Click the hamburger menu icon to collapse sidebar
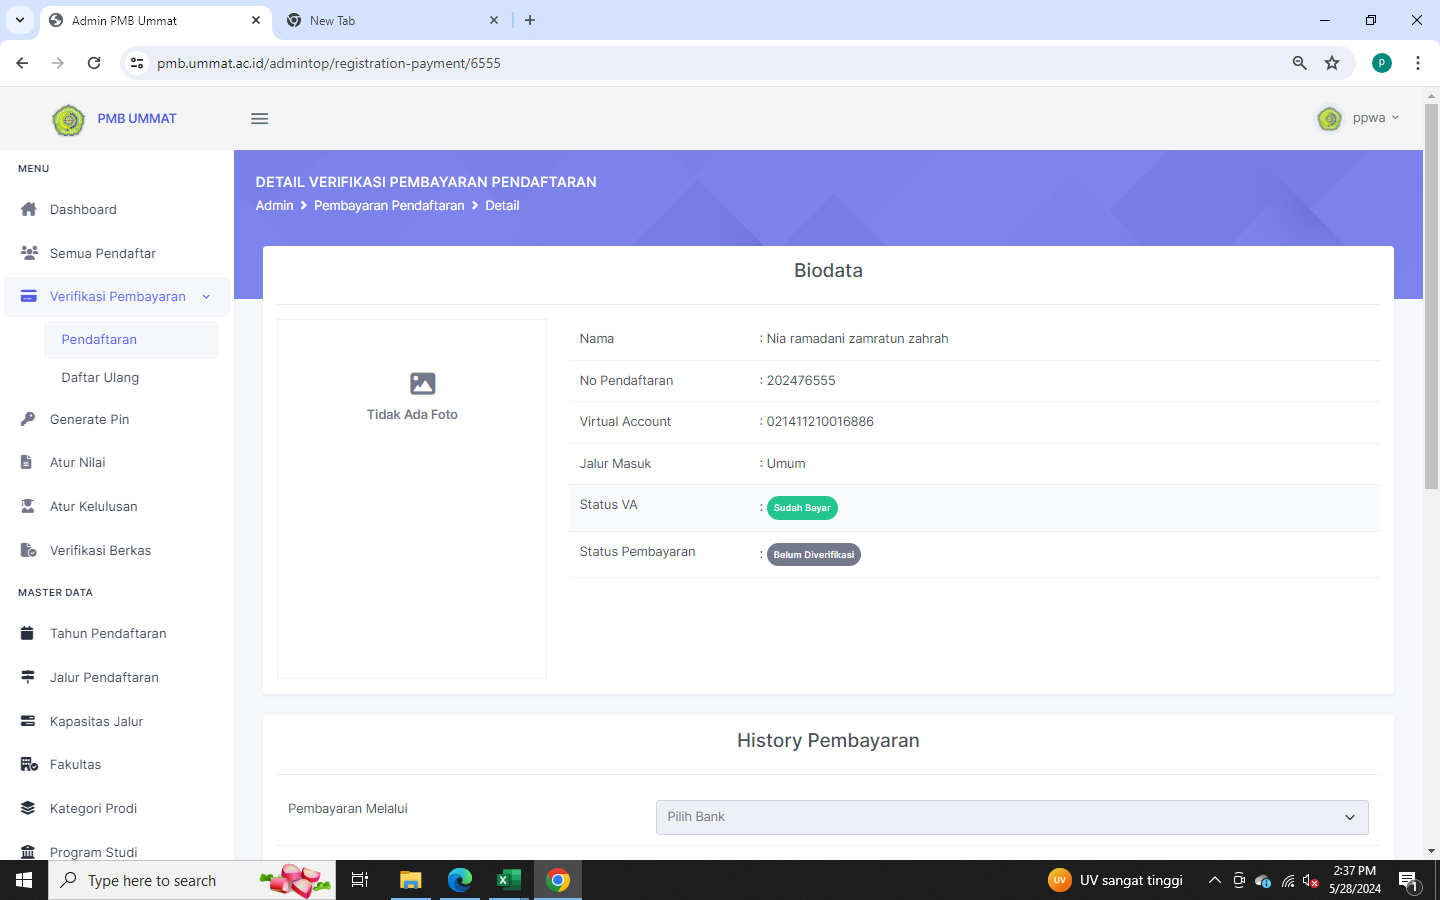The width and height of the screenshot is (1440, 900). tap(259, 119)
